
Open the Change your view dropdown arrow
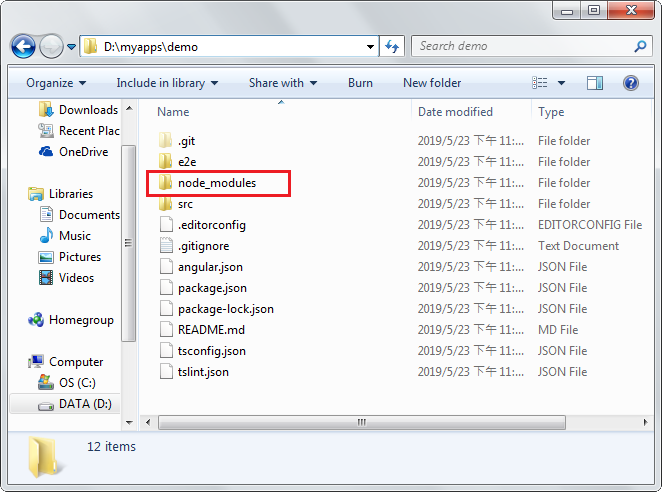tap(561, 83)
